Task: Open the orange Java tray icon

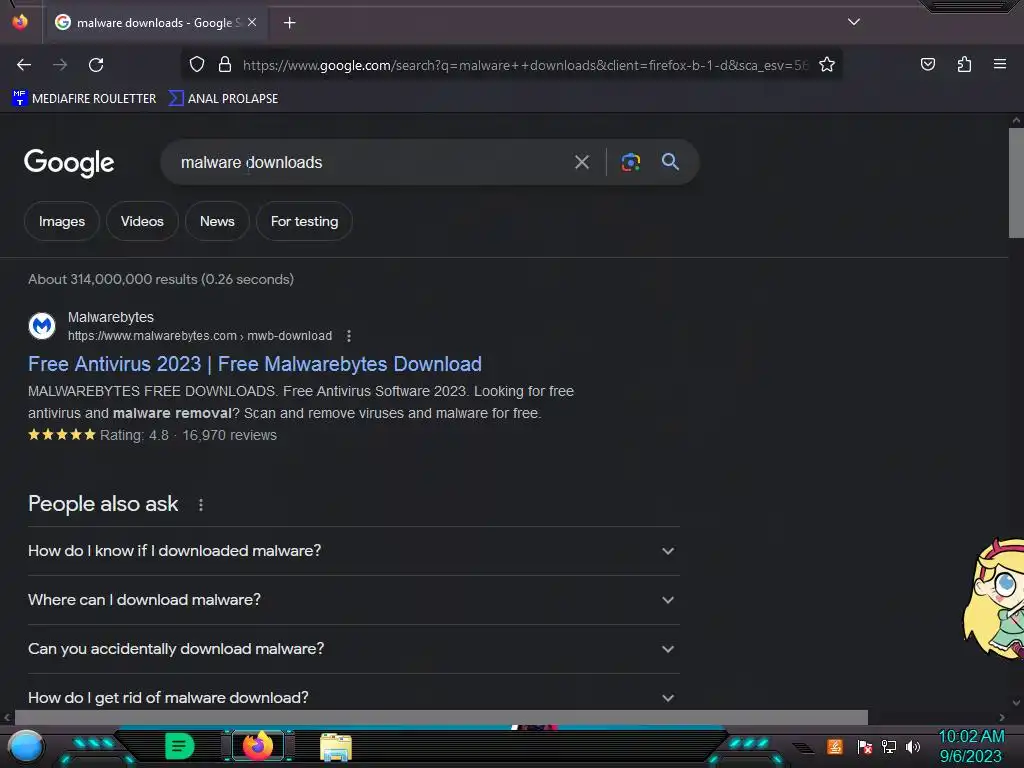Action: pyautogui.click(x=835, y=746)
